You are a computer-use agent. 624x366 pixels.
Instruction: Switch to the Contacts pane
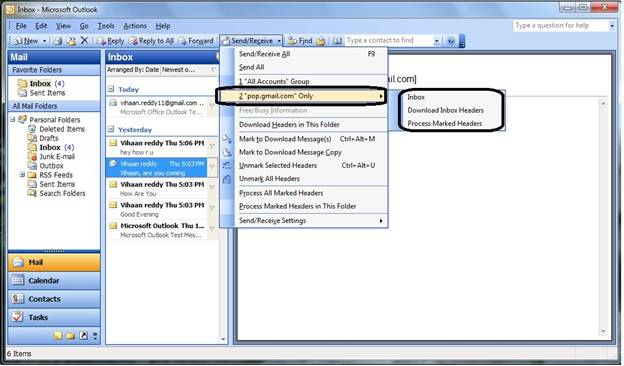click(54, 299)
